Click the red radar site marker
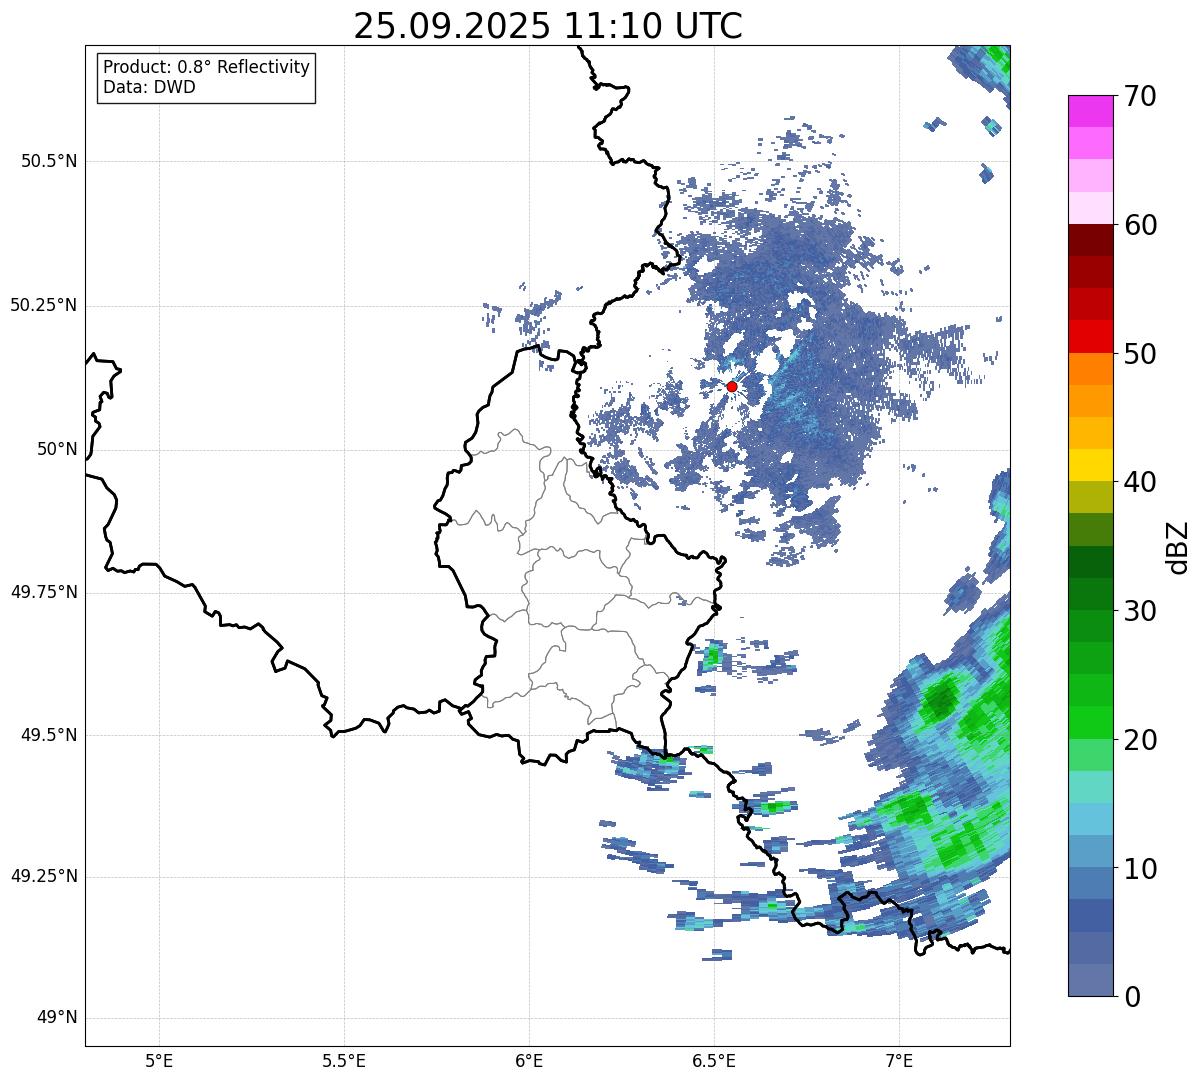This screenshot has height=1081, width=1202. click(732, 386)
